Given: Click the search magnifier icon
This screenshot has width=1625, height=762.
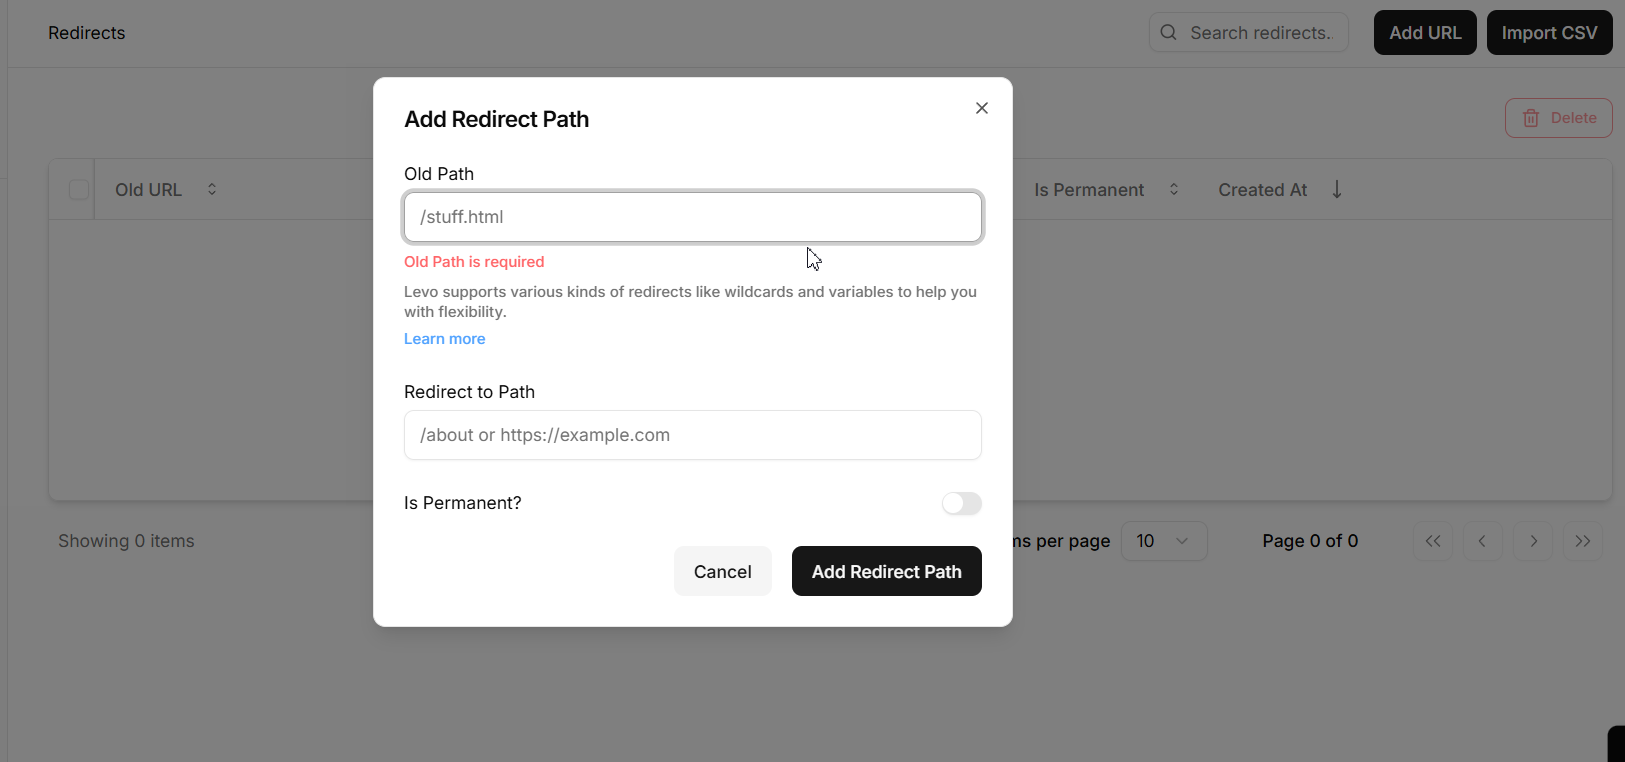Looking at the screenshot, I should tap(1168, 33).
